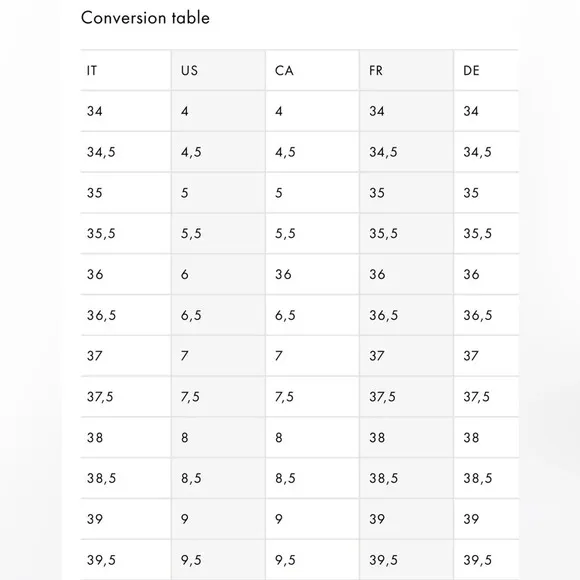Click the CA 7,5 cell
Image resolution: width=580 pixels, height=580 pixels.
312,397
